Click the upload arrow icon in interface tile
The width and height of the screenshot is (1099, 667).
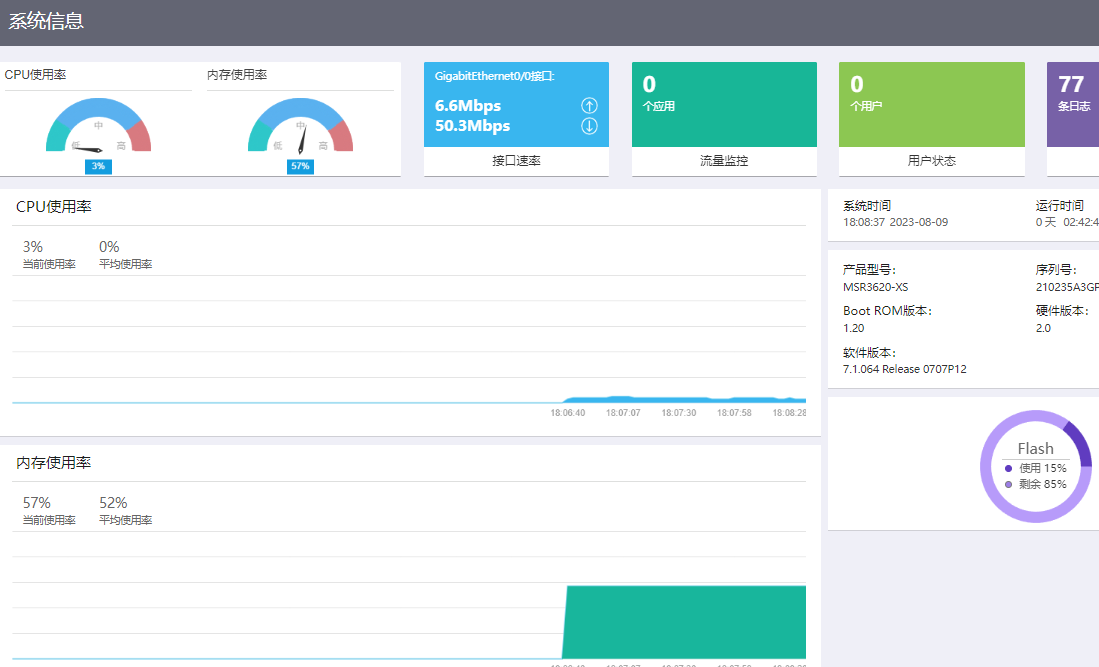coord(589,106)
